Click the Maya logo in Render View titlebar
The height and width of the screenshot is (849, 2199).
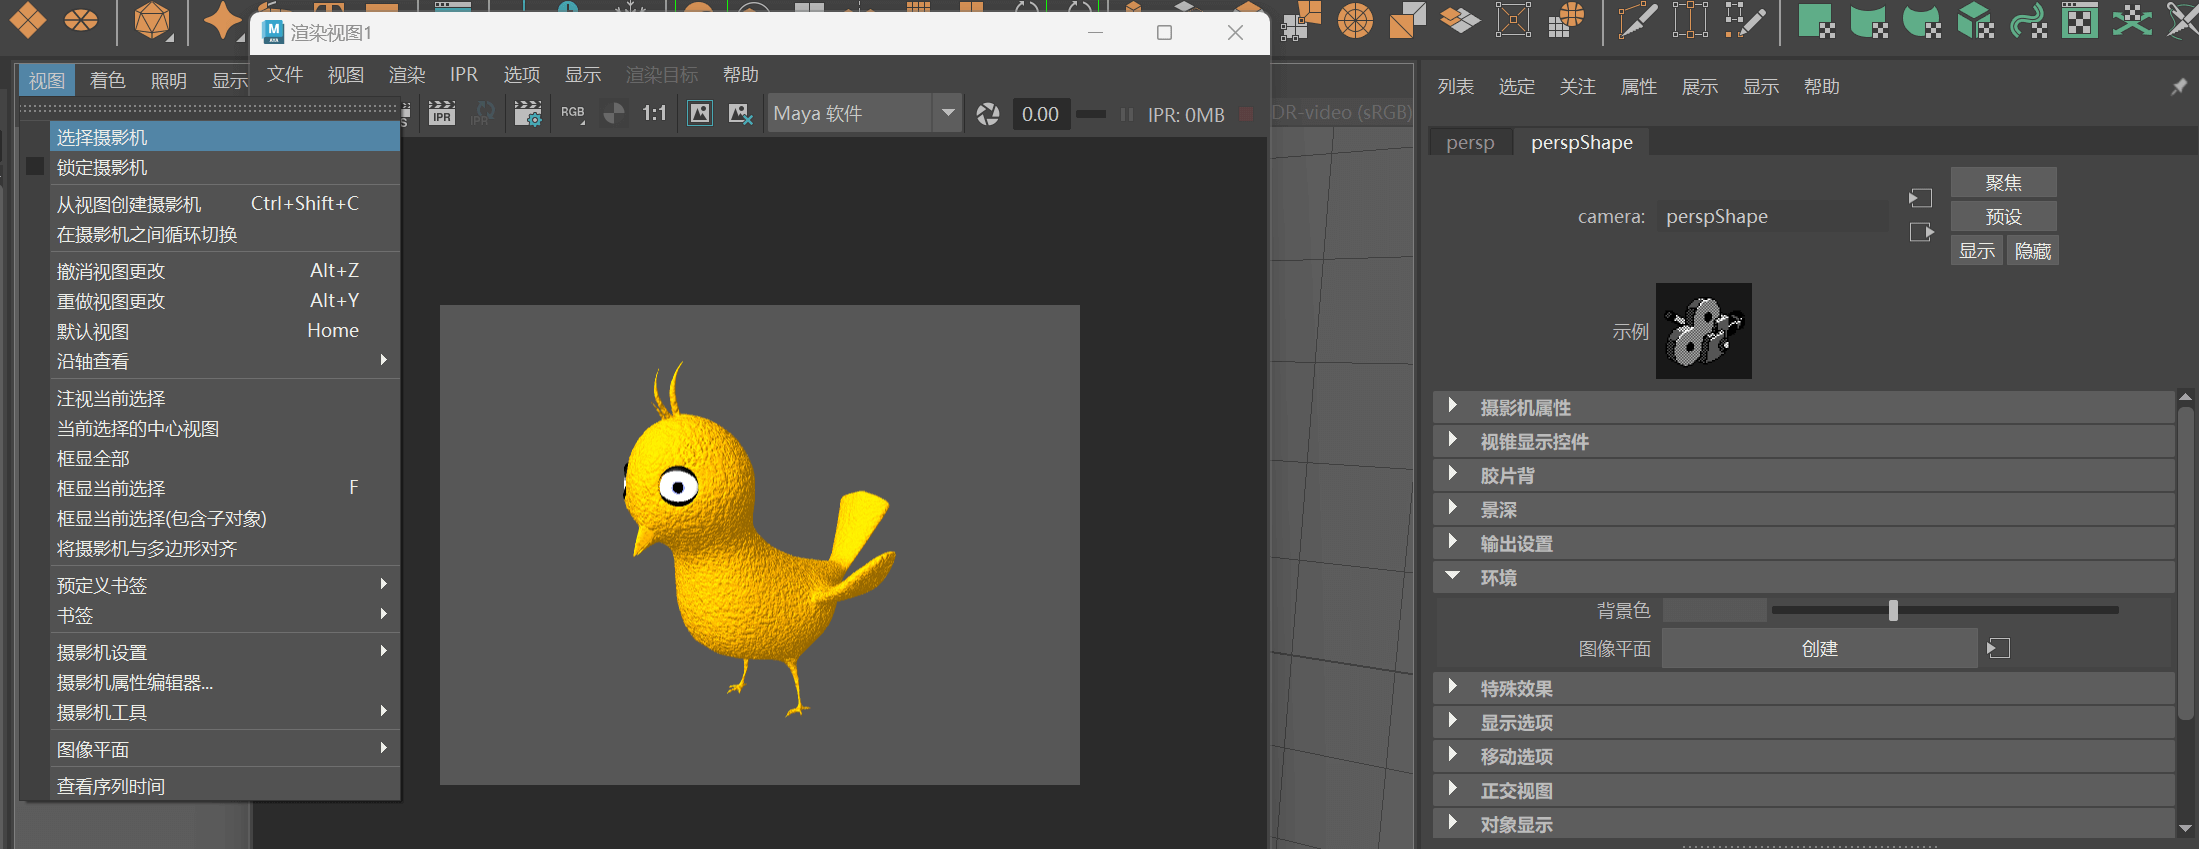point(273,32)
